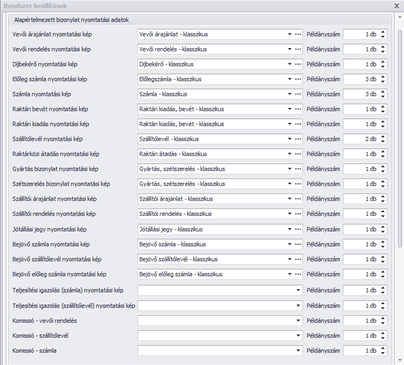This screenshot has height=365, width=404.
Task: Increase Példányszám for Komissió - vevői rendelés
Action: (x=383, y=319)
